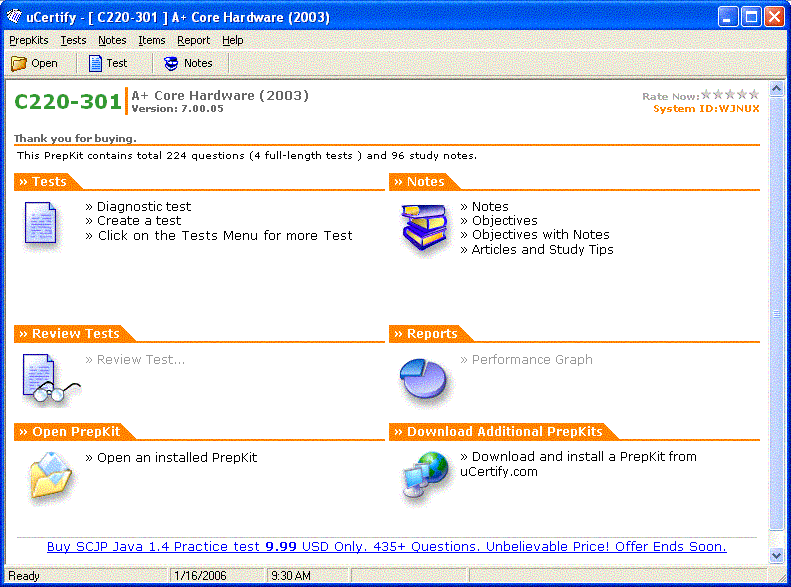The image size is (791, 587).
Task: Click the System ID:WJNUX text
Action: tap(706, 109)
